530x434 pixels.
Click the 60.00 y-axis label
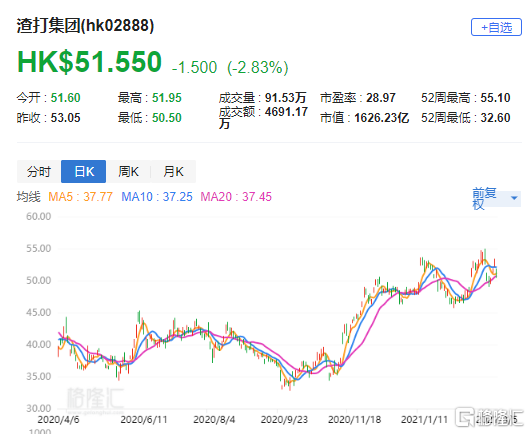(39, 217)
